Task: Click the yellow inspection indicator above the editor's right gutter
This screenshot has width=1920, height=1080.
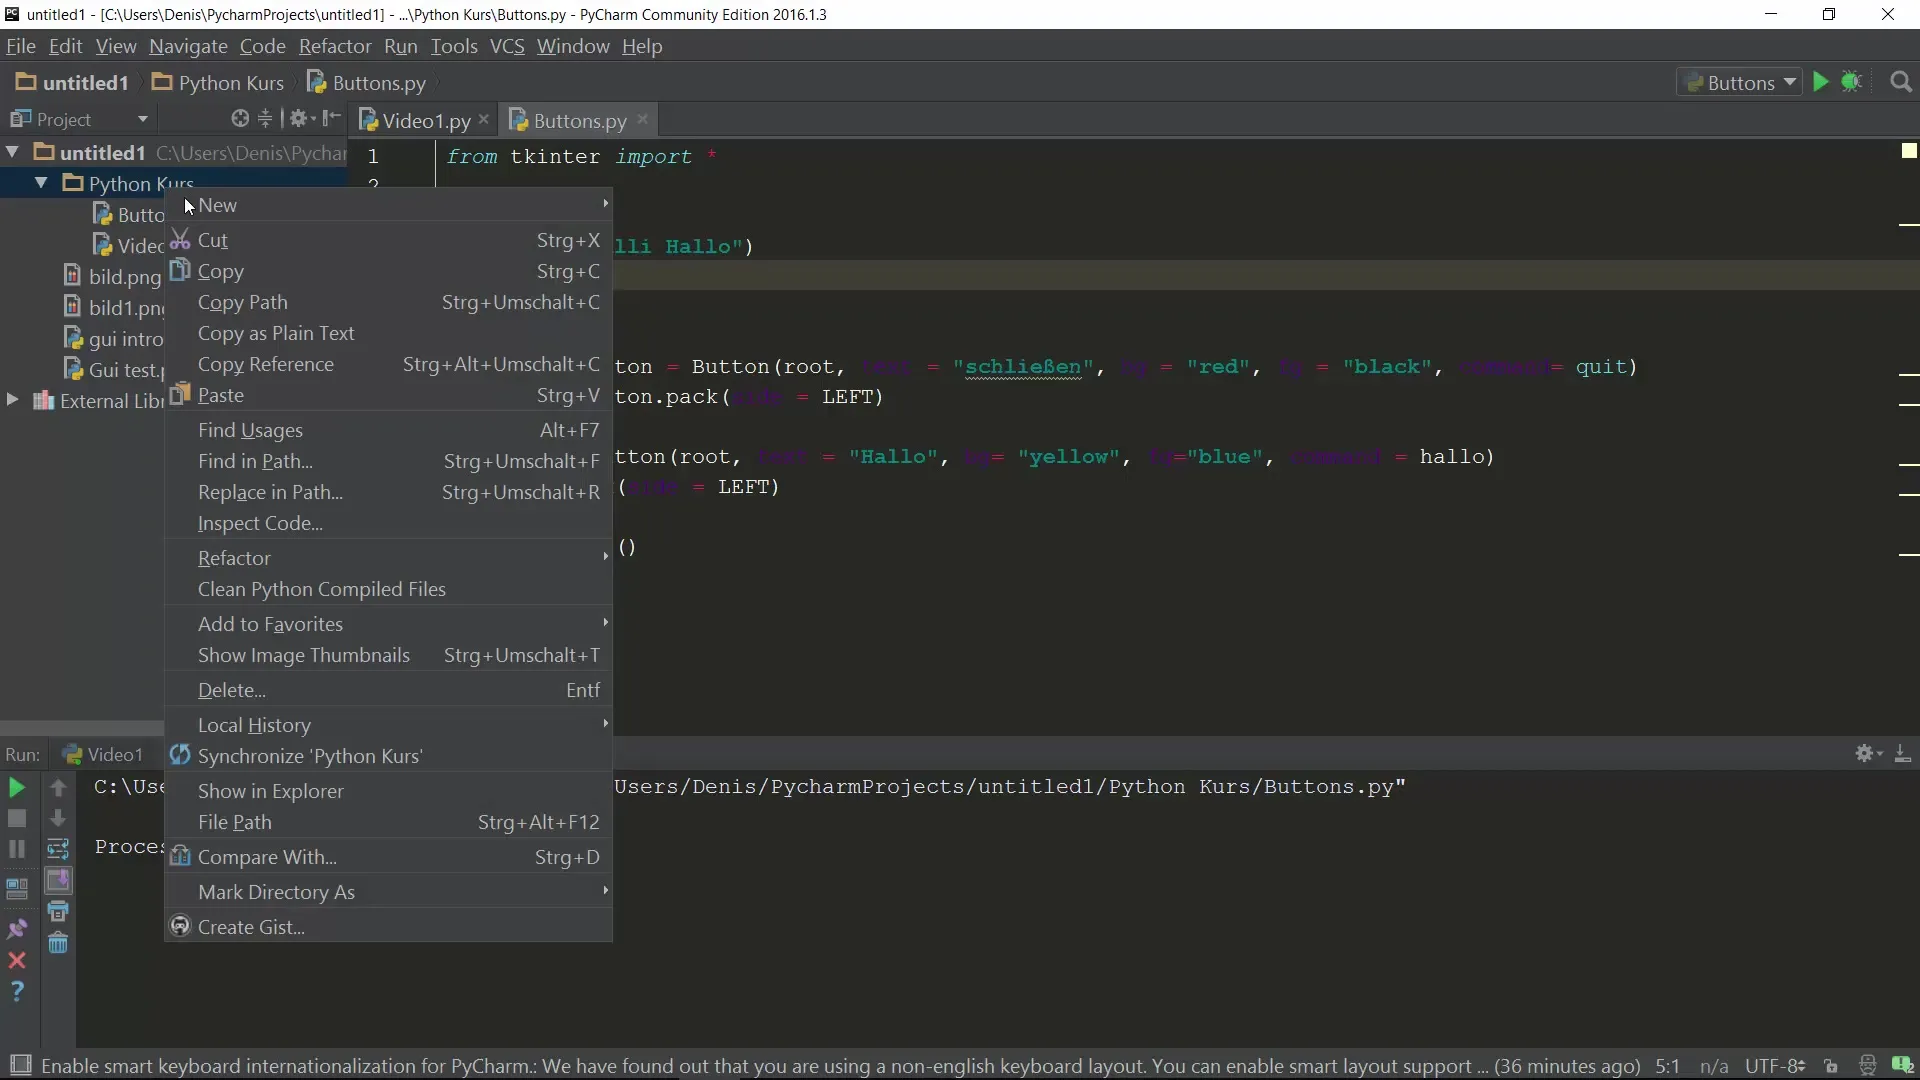Action: [x=1909, y=151]
